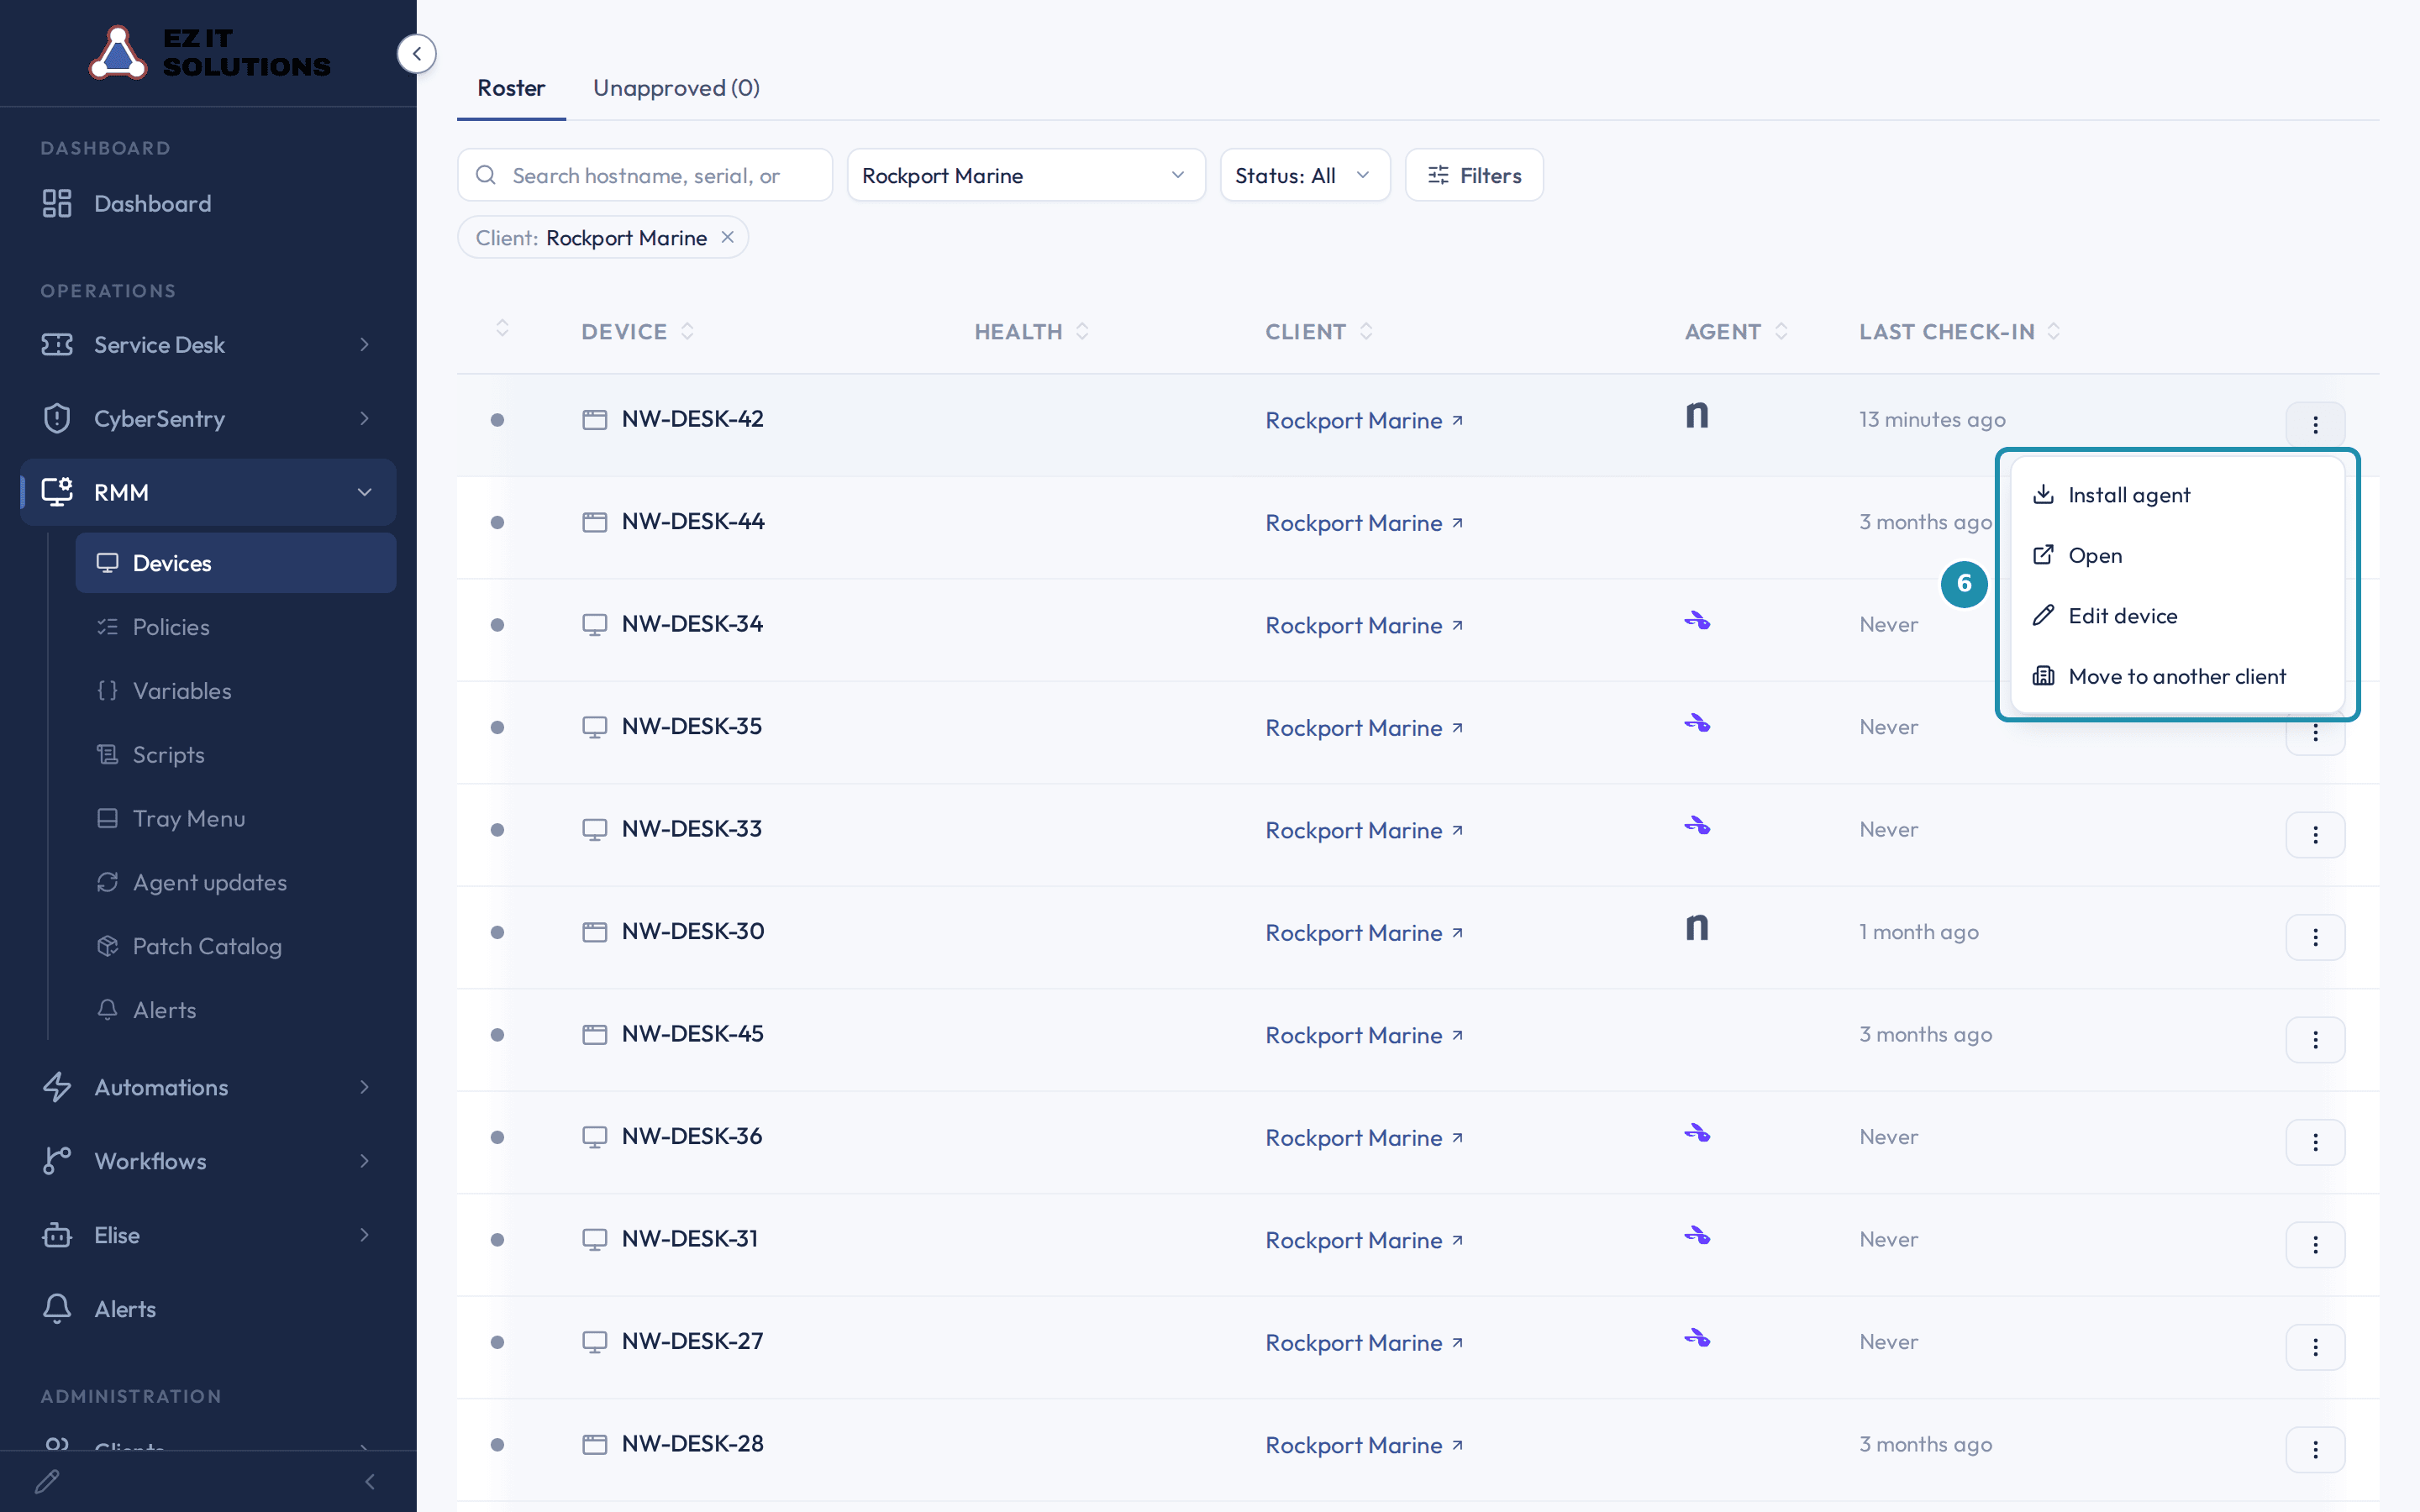This screenshot has width=2420, height=1512.
Task: Open the actions menu for NW-DESK-36
Action: pos(2315,1143)
